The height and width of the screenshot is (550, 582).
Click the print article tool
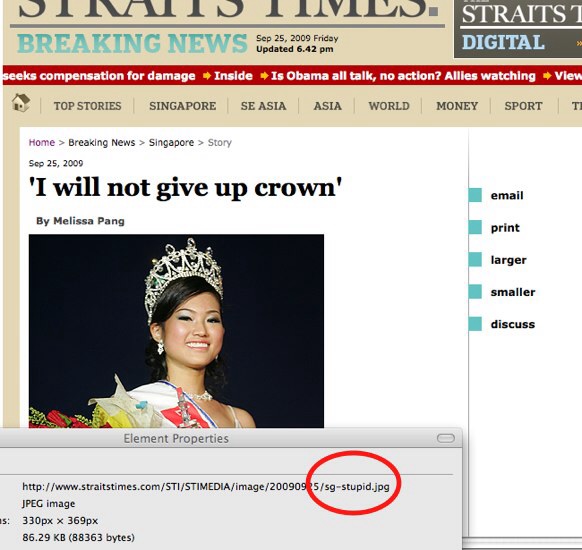pos(505,228)
